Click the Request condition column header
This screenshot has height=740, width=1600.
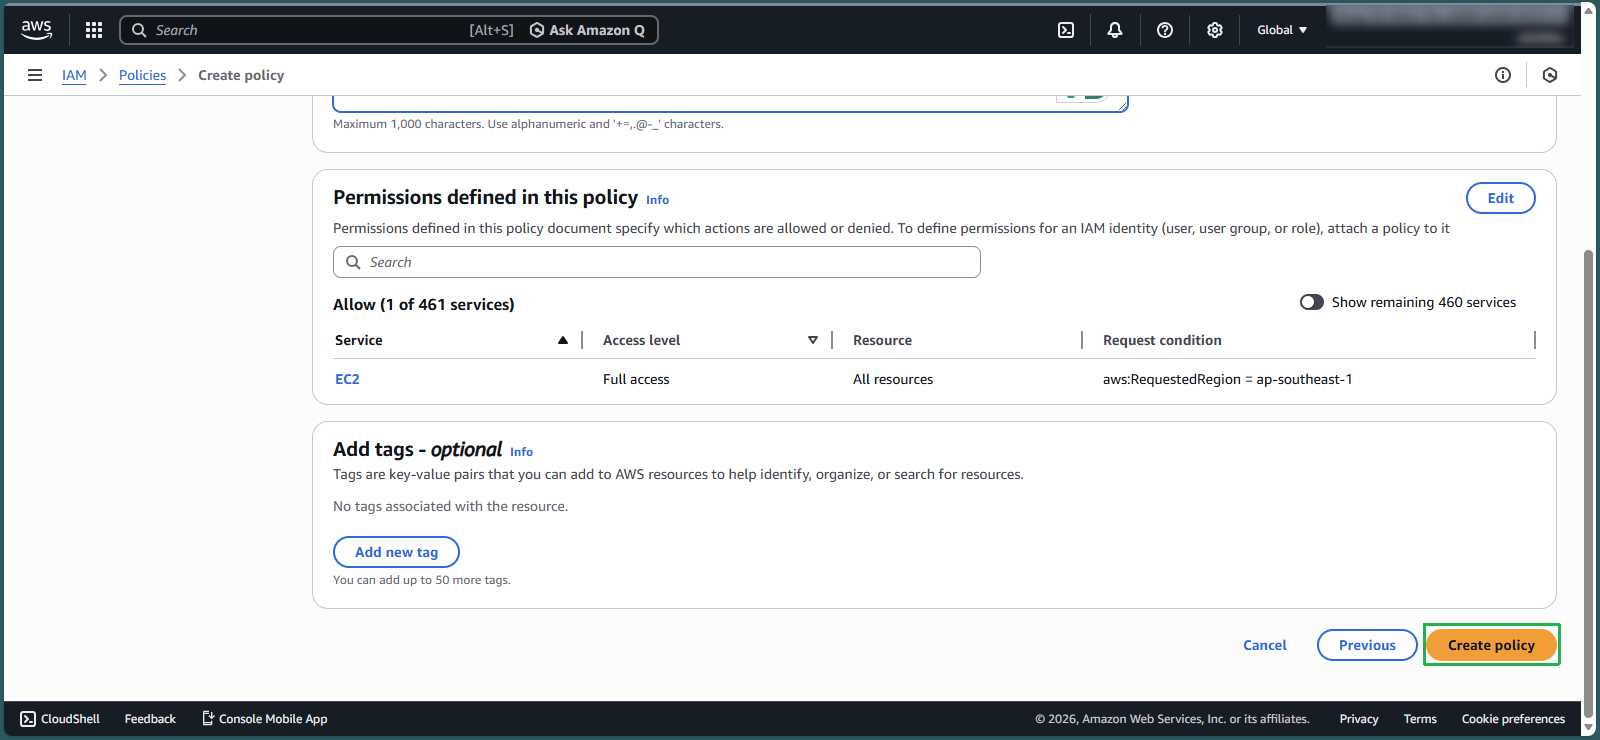point(1162,340)
